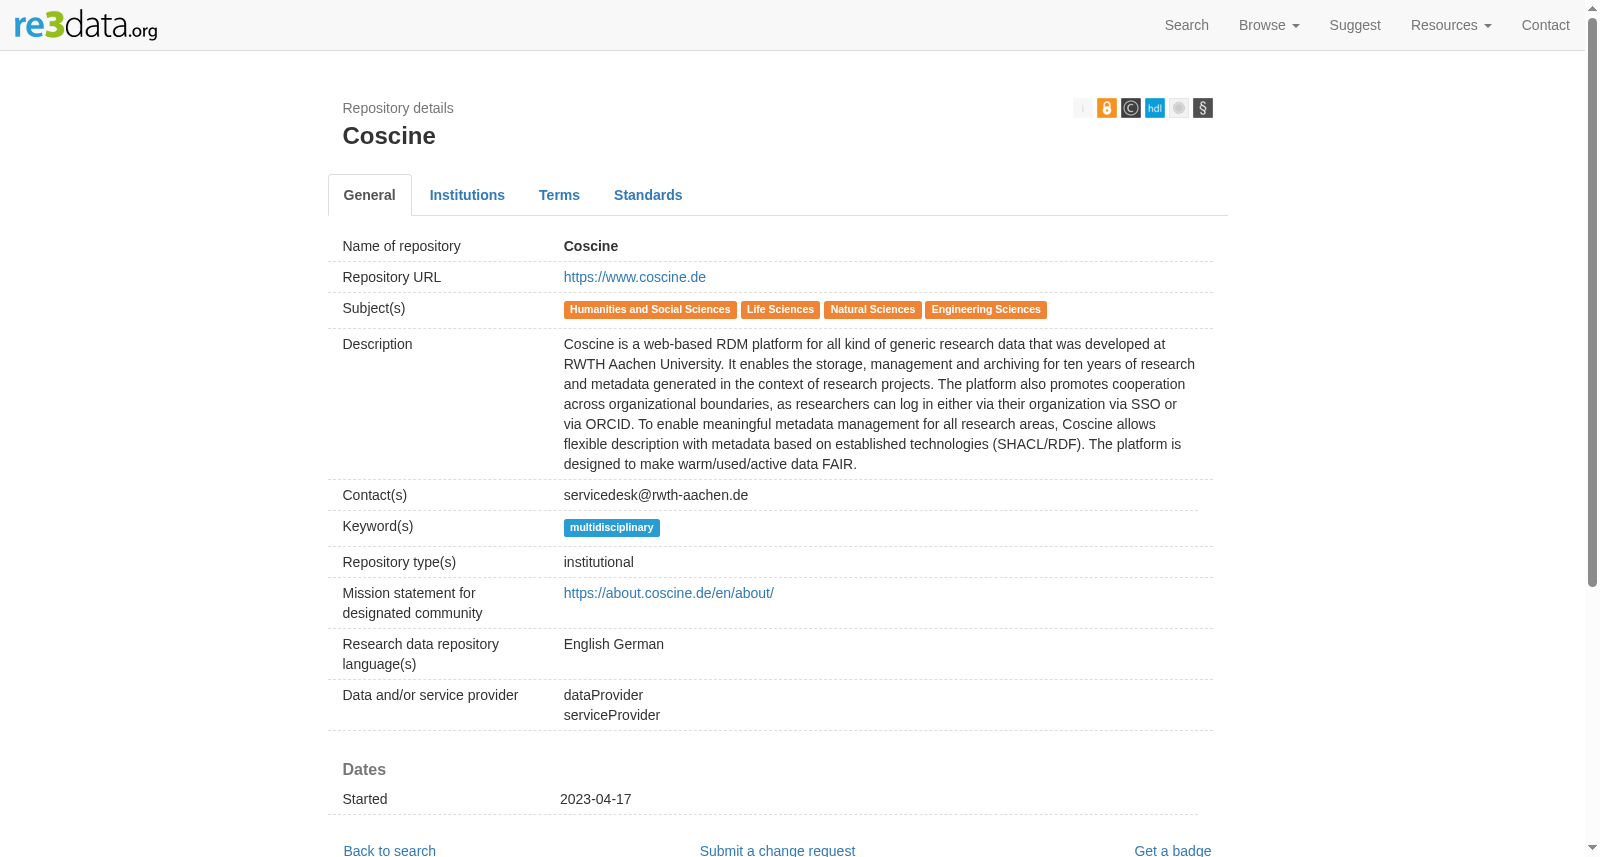1600x857 pixels.
Task: Click the 'institutional' repository type value
Action: (x=599, y=562)
